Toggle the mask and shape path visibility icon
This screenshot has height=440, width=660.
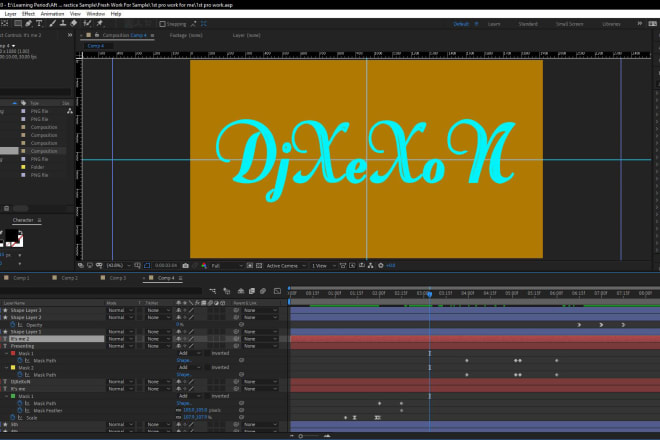click(x=147, y=266)
